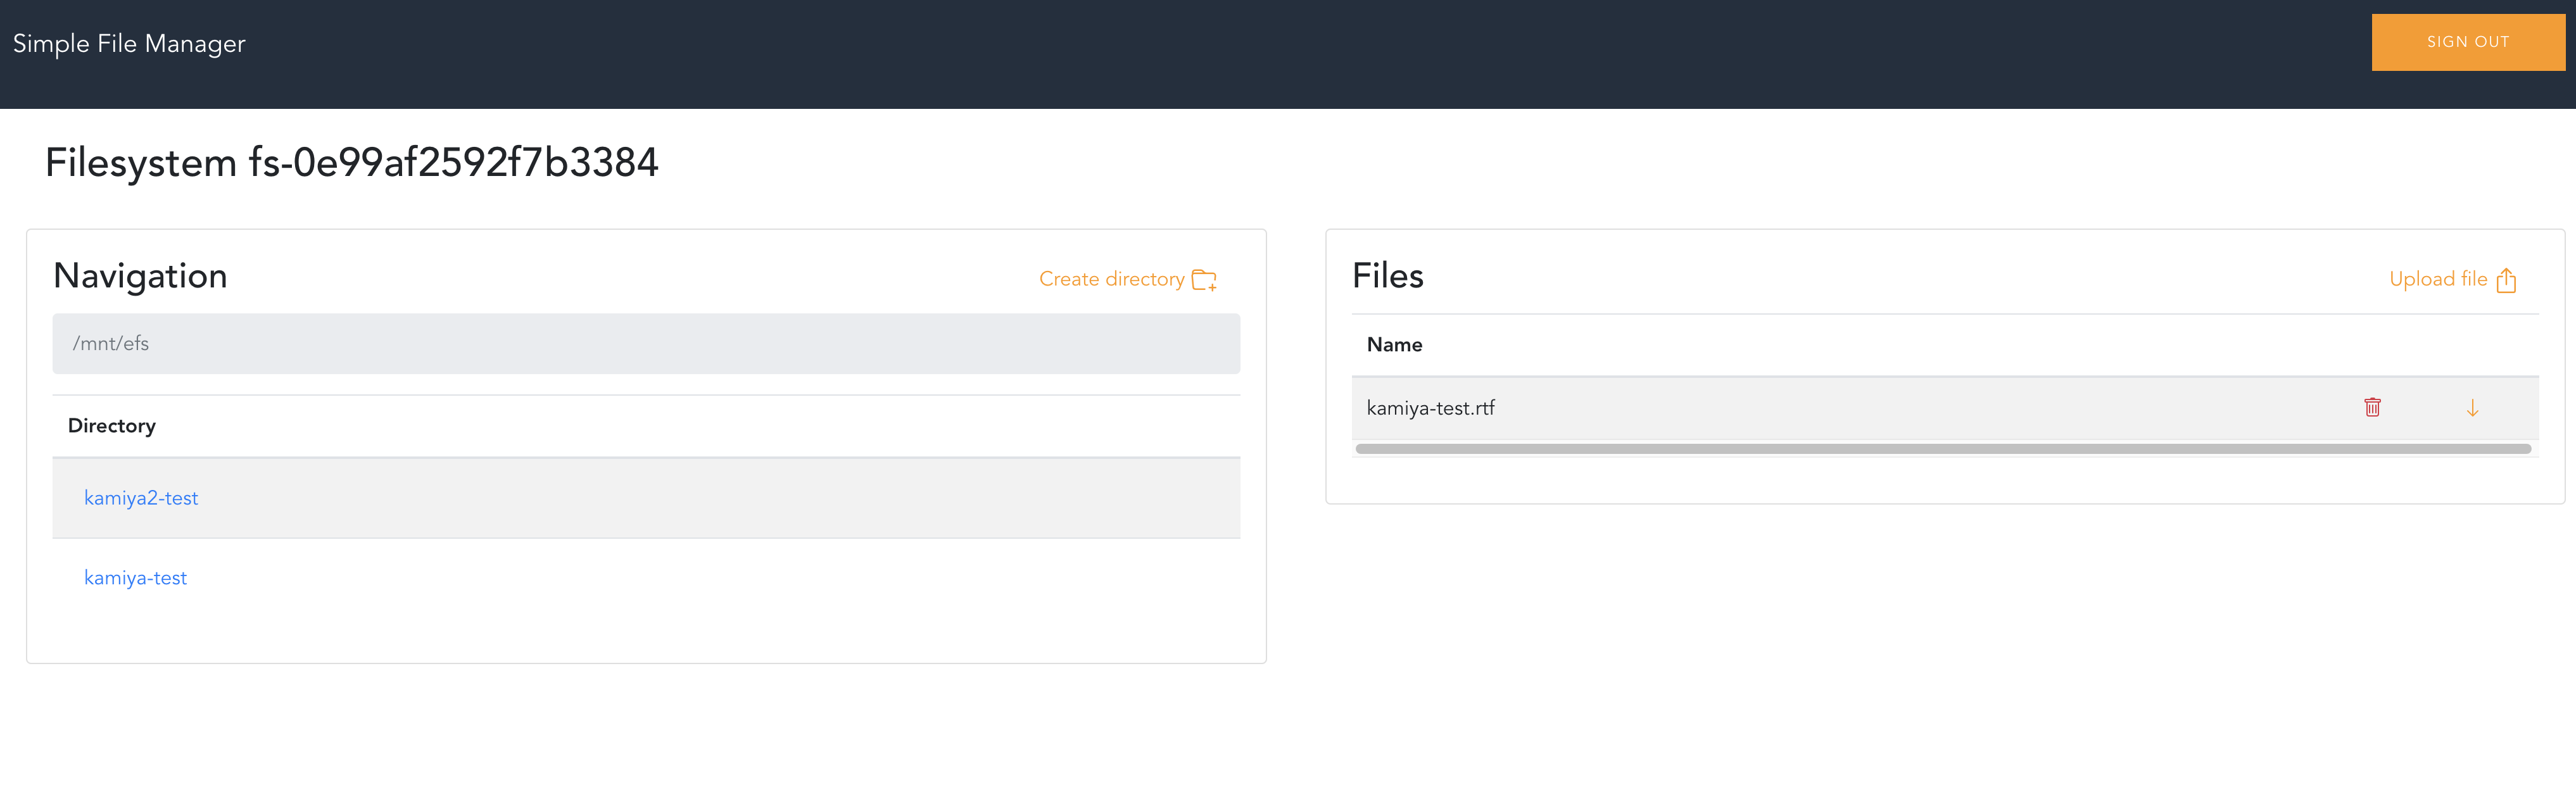Image resolution: width=2576 pixels, height=804 pixels.
Task: Start a file upload from the Files panel
Action: coord(2438,280)
